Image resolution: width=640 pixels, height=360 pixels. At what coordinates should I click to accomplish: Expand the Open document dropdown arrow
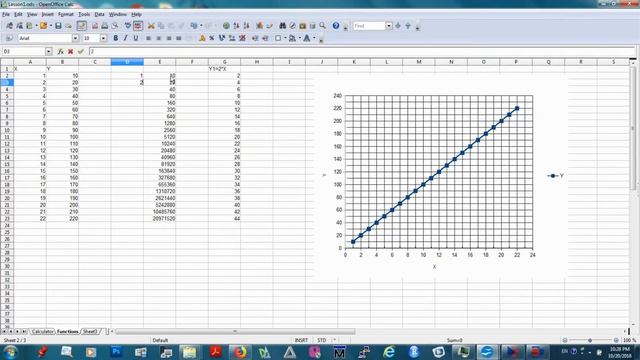(x=51, y=26)
